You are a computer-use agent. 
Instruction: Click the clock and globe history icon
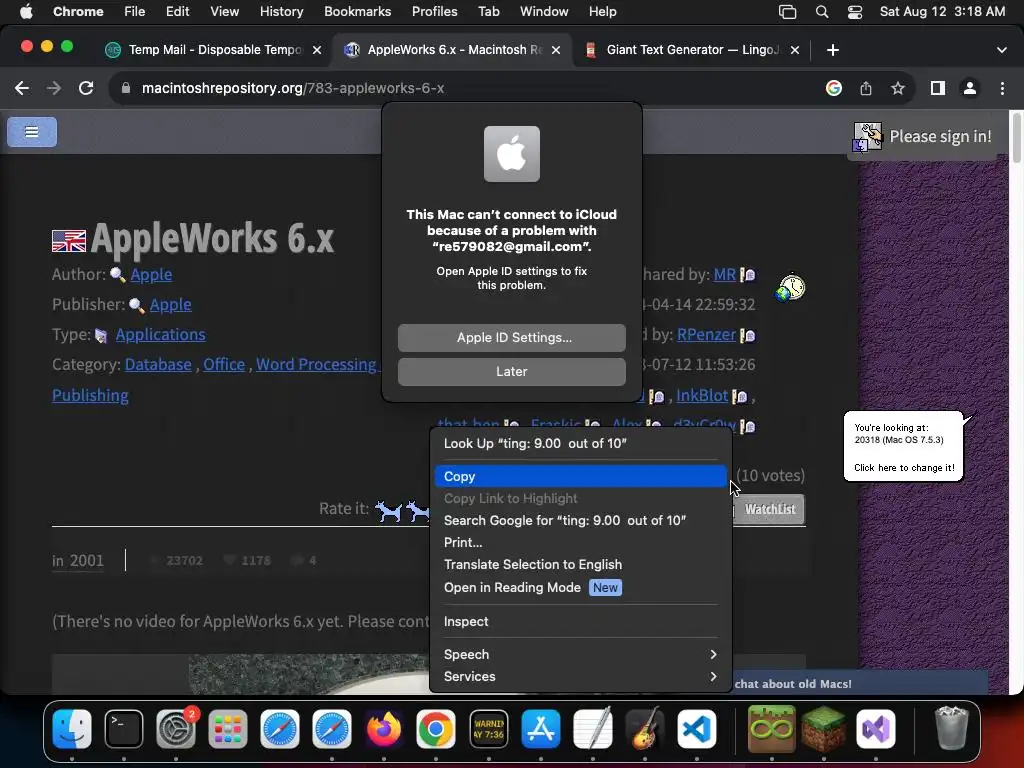tap(791, 287)
